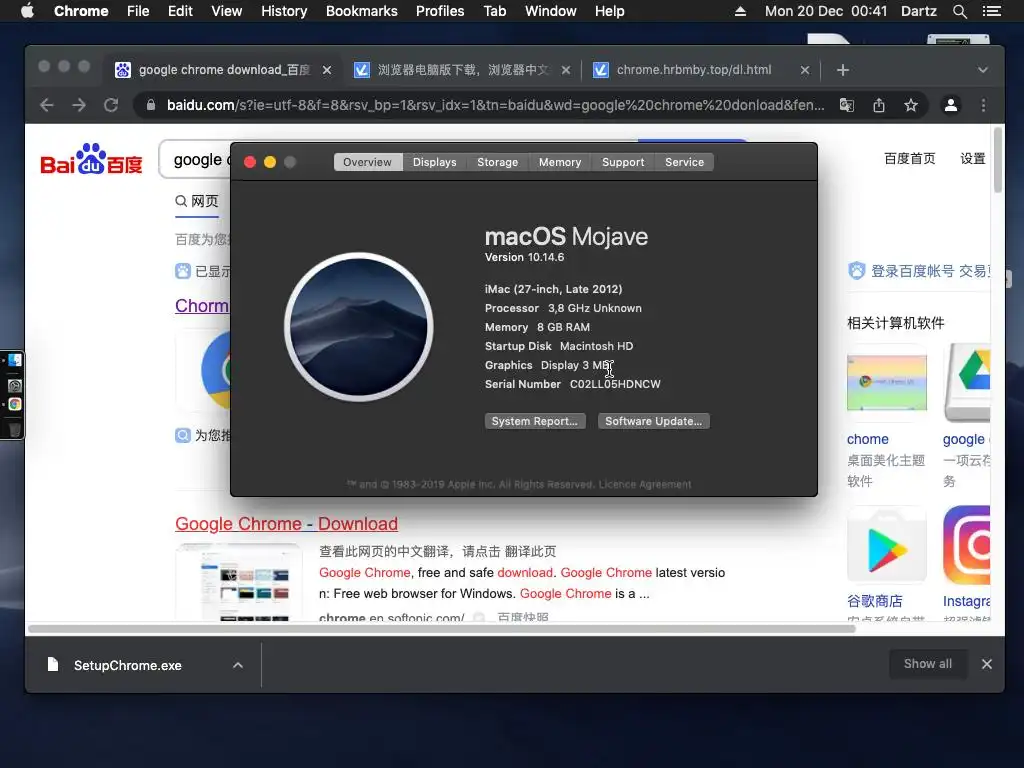Click 设置 link on Baidu
This screenshot has width=1024, height=768.
click(972, 159)
